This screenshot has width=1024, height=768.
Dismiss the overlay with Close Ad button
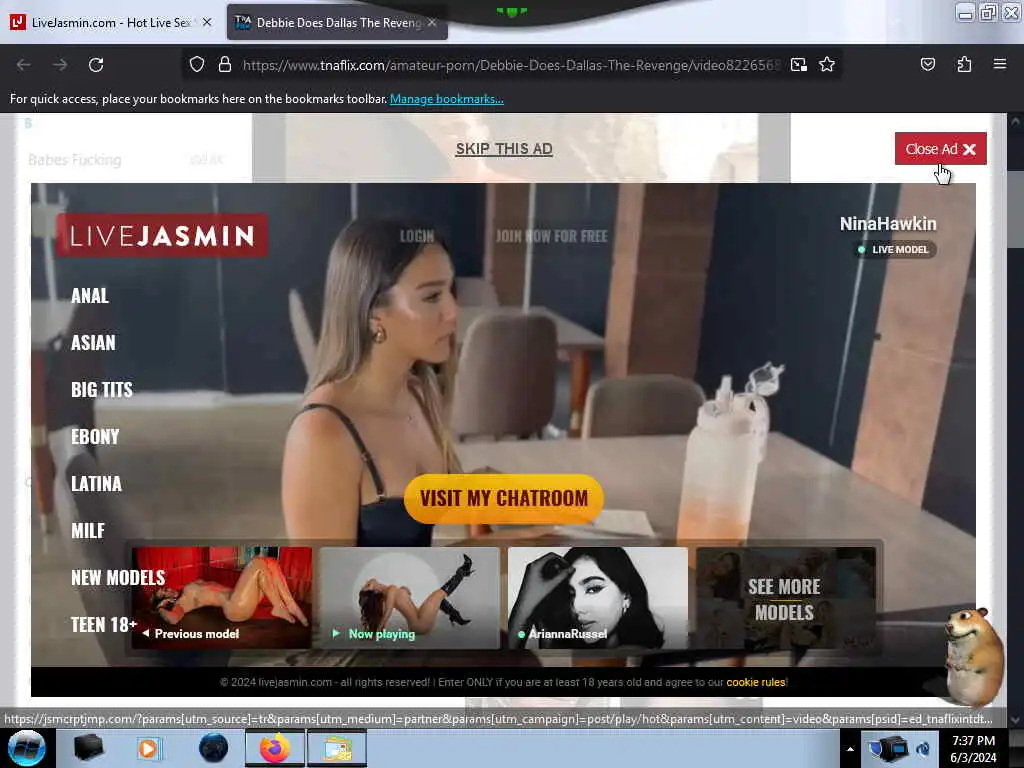pos(940,149)
